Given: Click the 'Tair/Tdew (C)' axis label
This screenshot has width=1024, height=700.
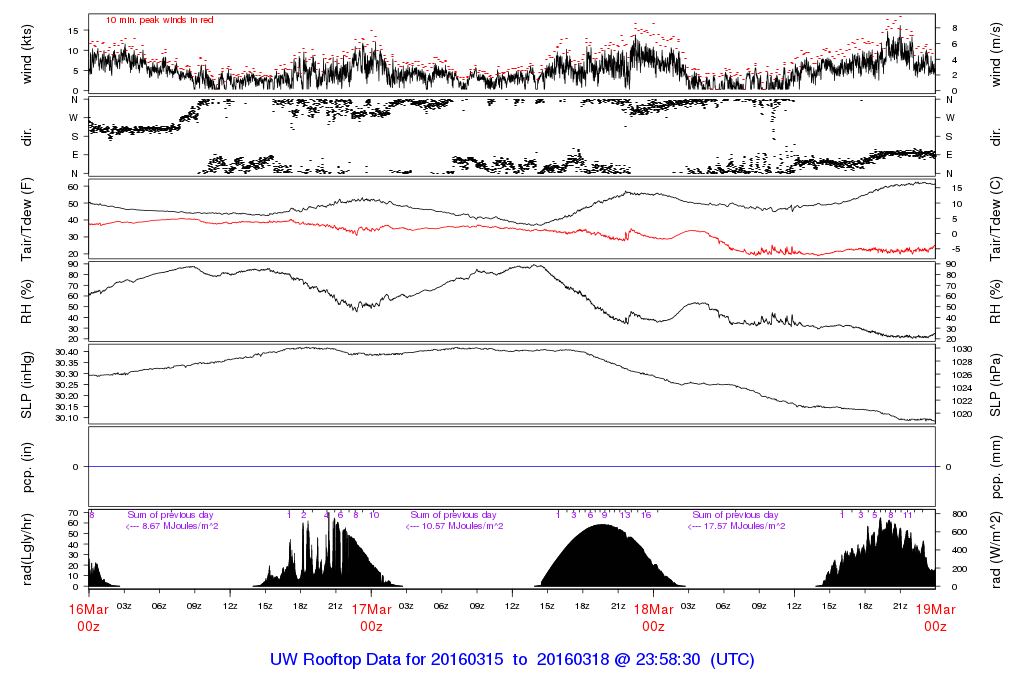Looking at the screenshot, I should point(997,218).
